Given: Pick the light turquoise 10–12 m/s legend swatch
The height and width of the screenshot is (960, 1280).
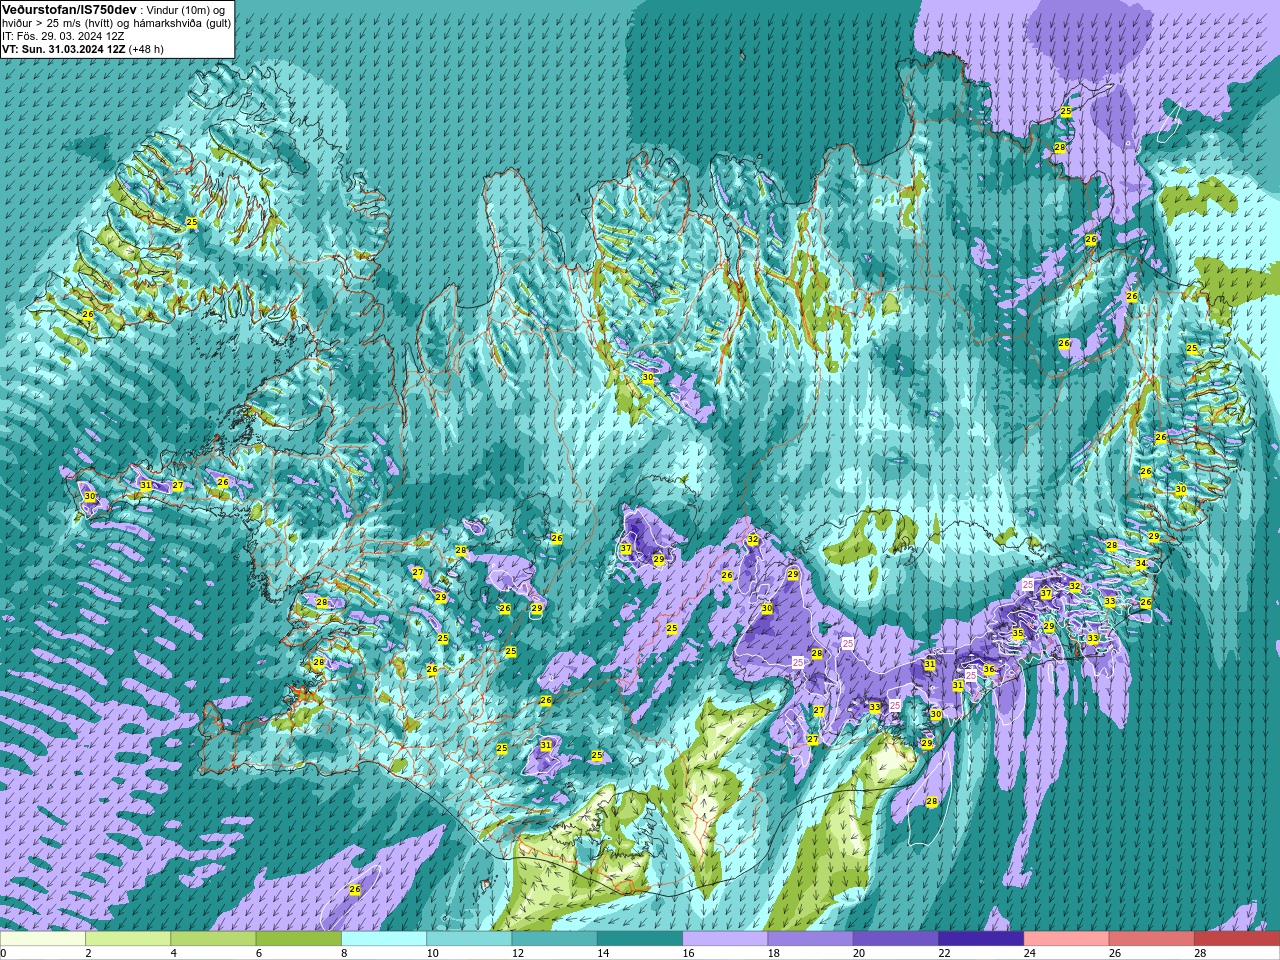Looking at the screenshot, I should 469,939.
